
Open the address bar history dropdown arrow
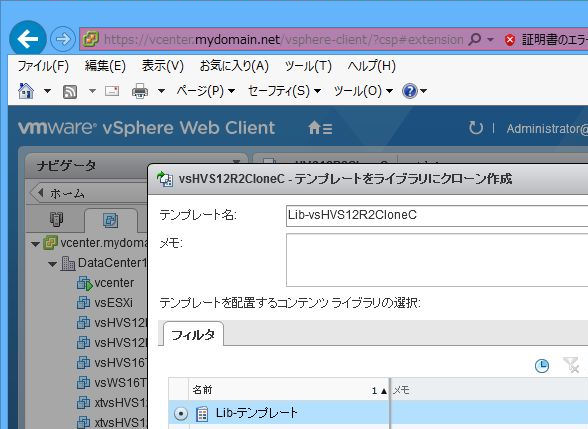[490, 39]
